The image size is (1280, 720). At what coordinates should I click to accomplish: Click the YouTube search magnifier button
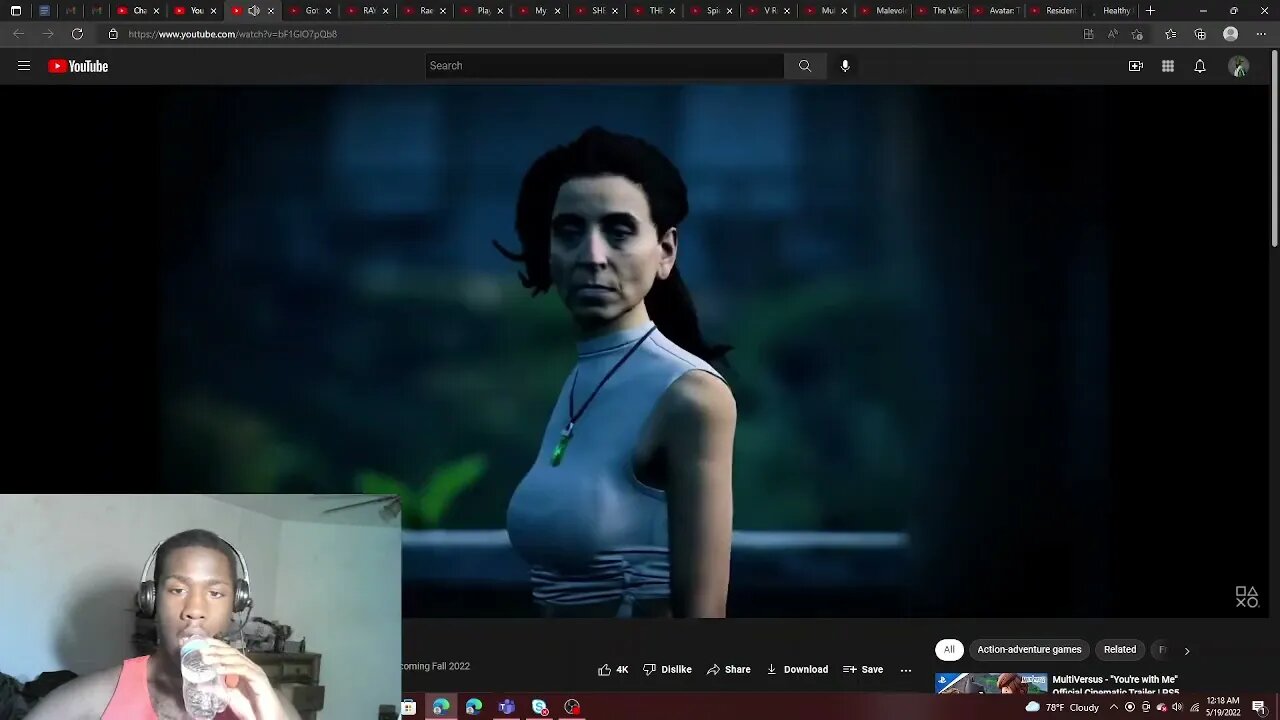(805, 66)
